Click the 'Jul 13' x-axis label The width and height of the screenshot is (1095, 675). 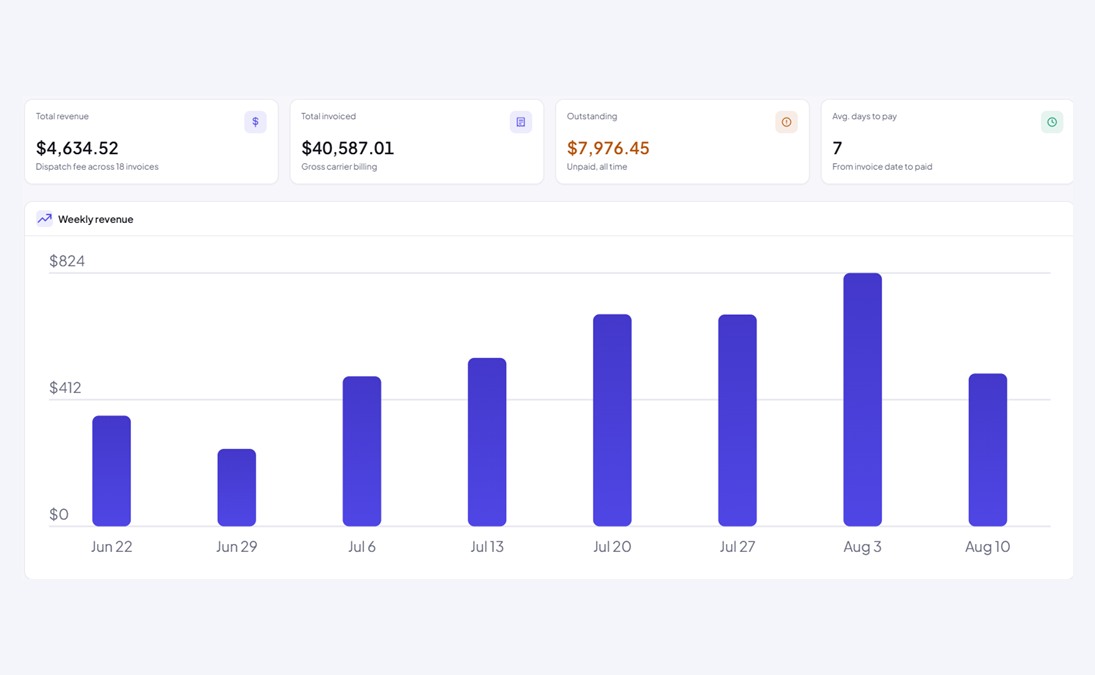coord(487,547)
